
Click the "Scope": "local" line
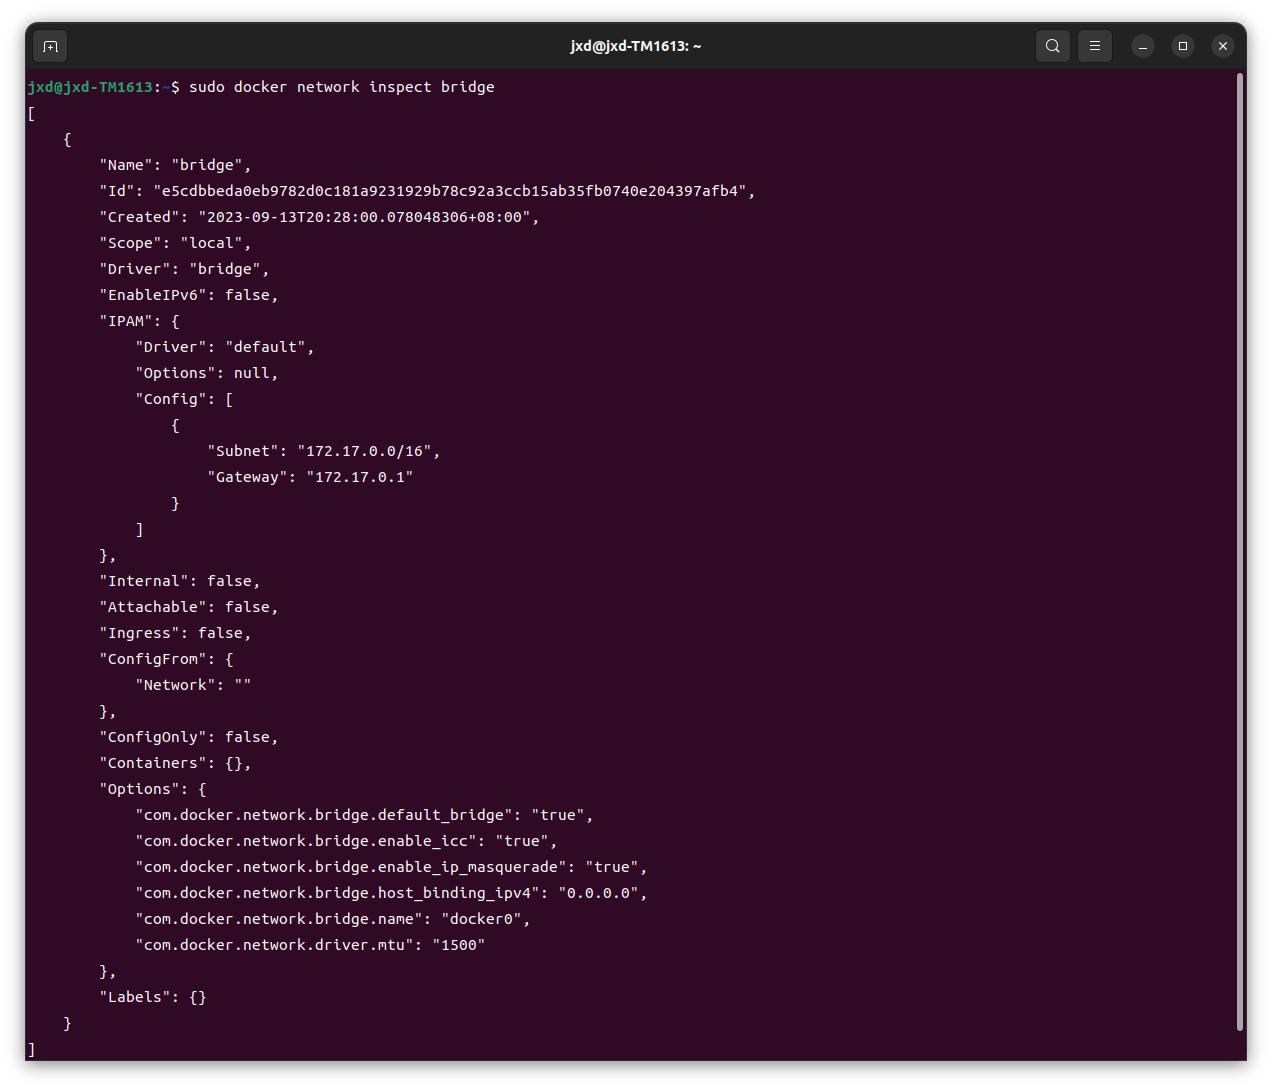coord(176,243)
